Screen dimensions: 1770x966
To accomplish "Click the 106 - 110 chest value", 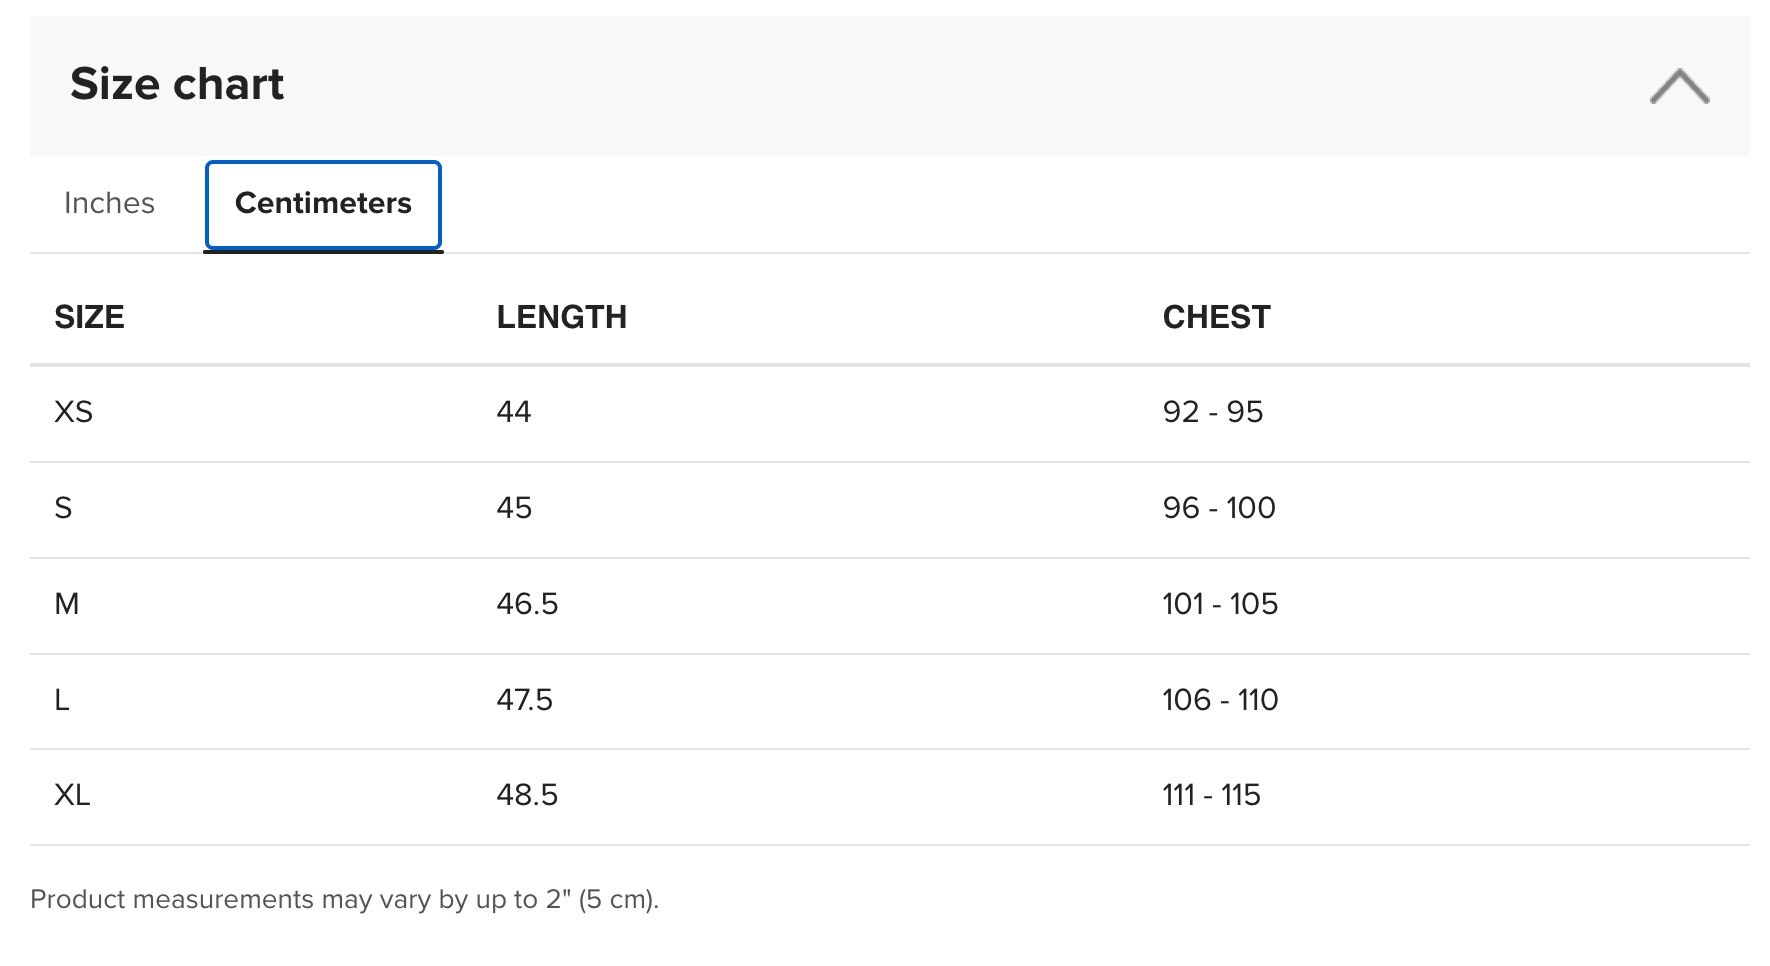I will pyautogui.click(x=1220, y=700).
